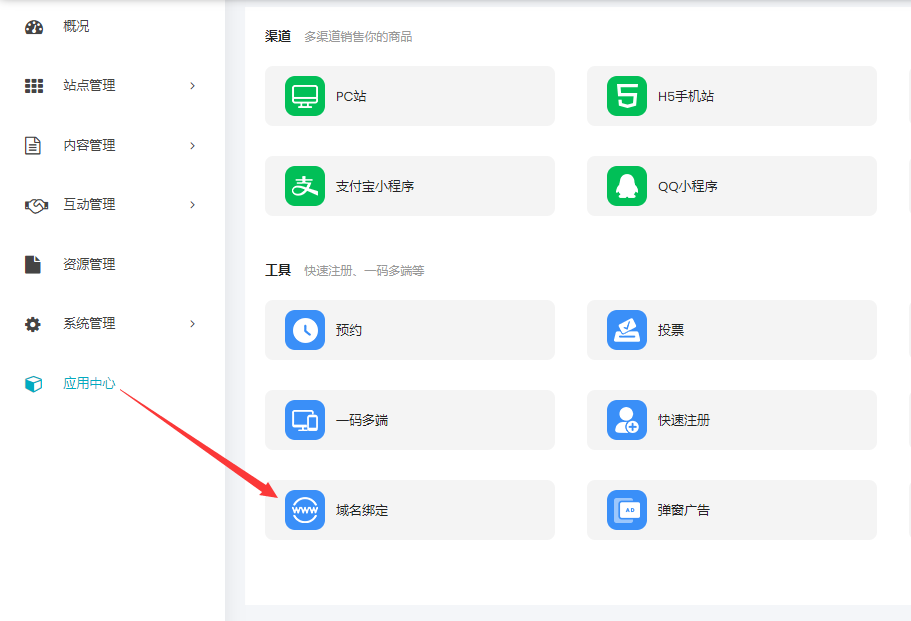Go to 应用中心 in the sidebar
The image size is (911, 621).
point(89,384)
